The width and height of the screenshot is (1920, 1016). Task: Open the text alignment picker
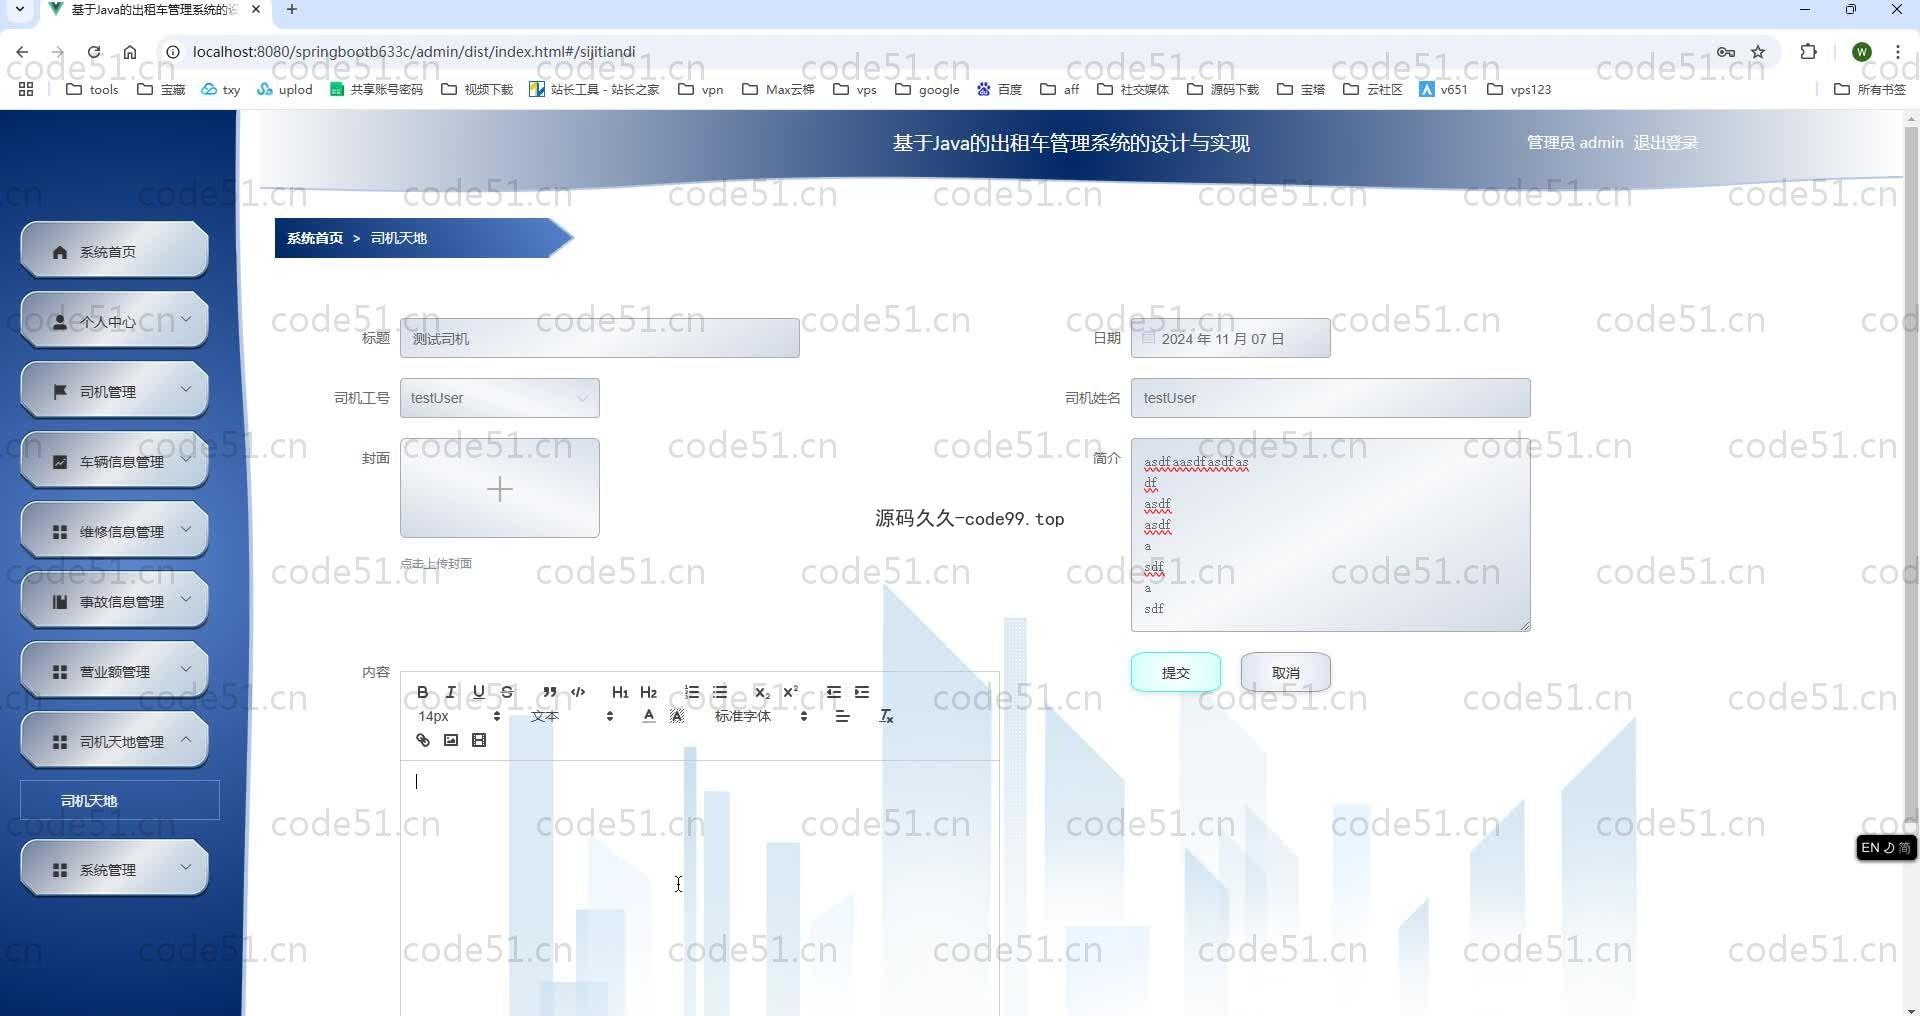click(842, 716)
